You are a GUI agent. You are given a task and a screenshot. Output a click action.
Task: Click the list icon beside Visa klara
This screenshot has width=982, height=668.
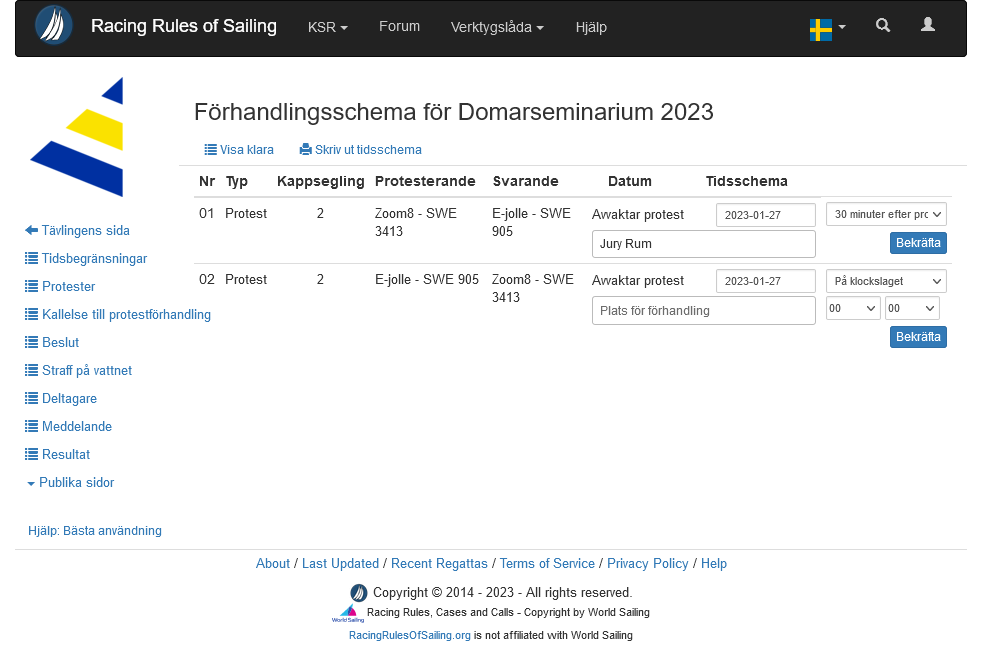[210, 150]
